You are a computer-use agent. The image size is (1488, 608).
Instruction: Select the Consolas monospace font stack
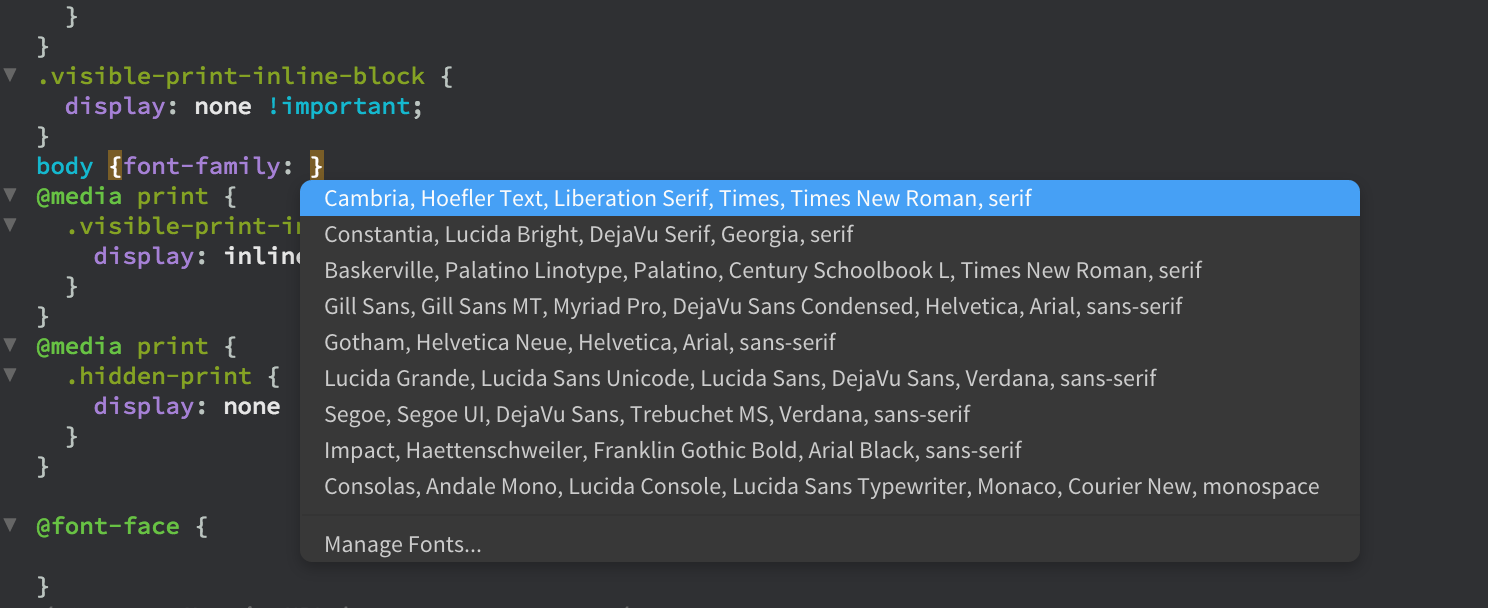pyautogui.click(x=822, y=486)
